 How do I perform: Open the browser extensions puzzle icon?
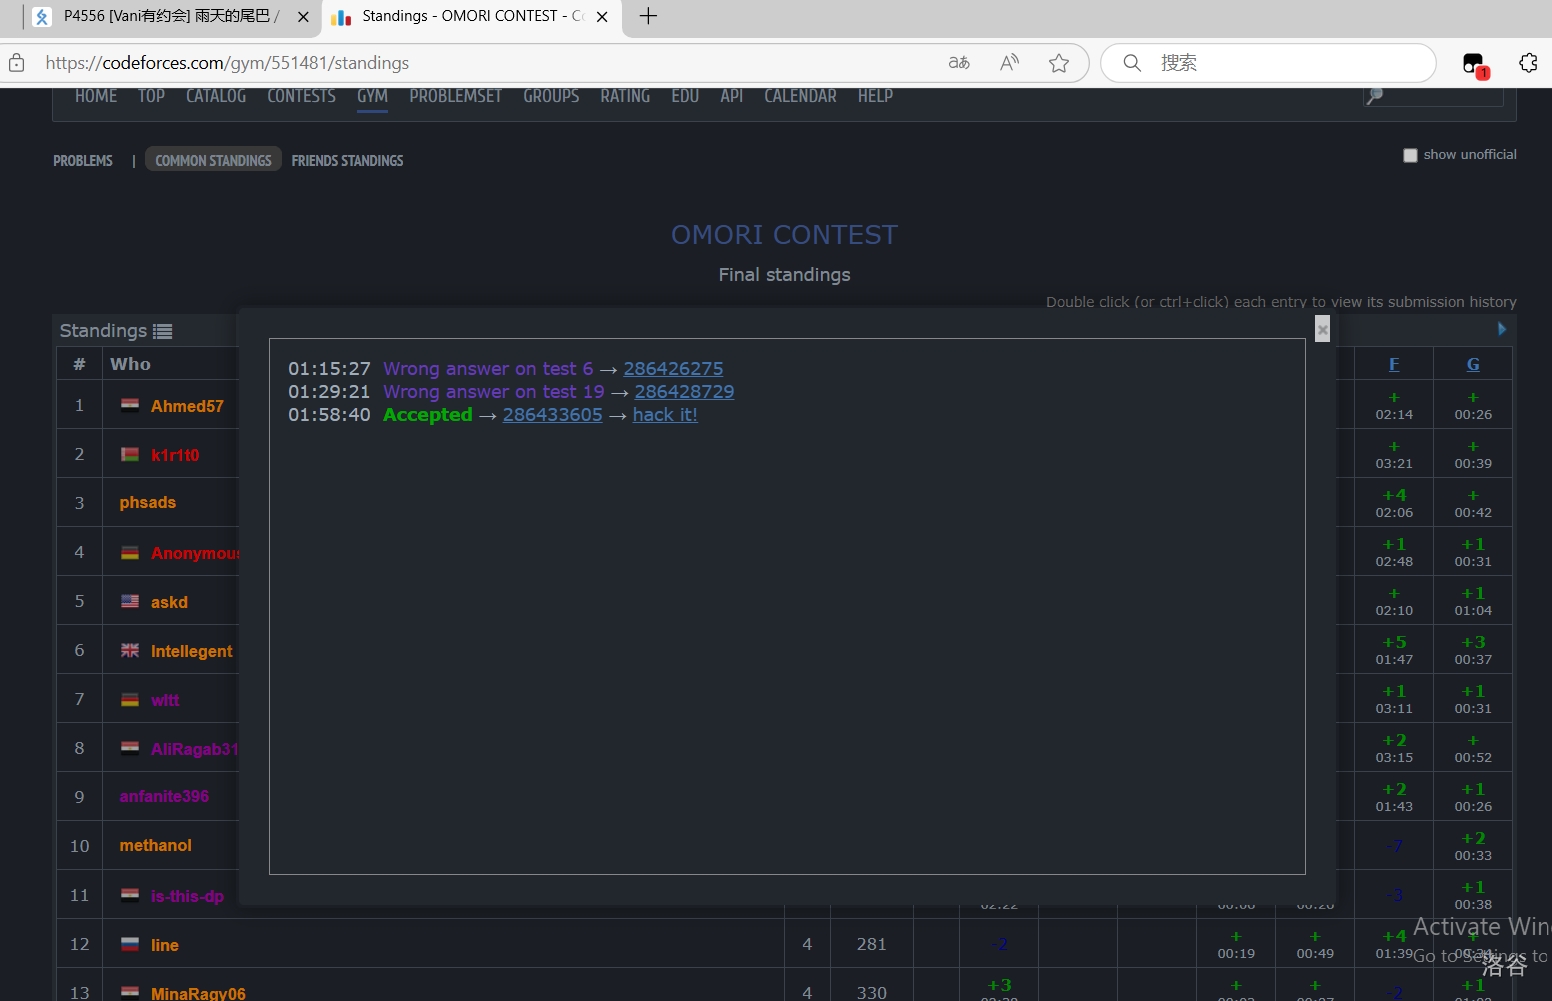click(x=1528, y=63)
